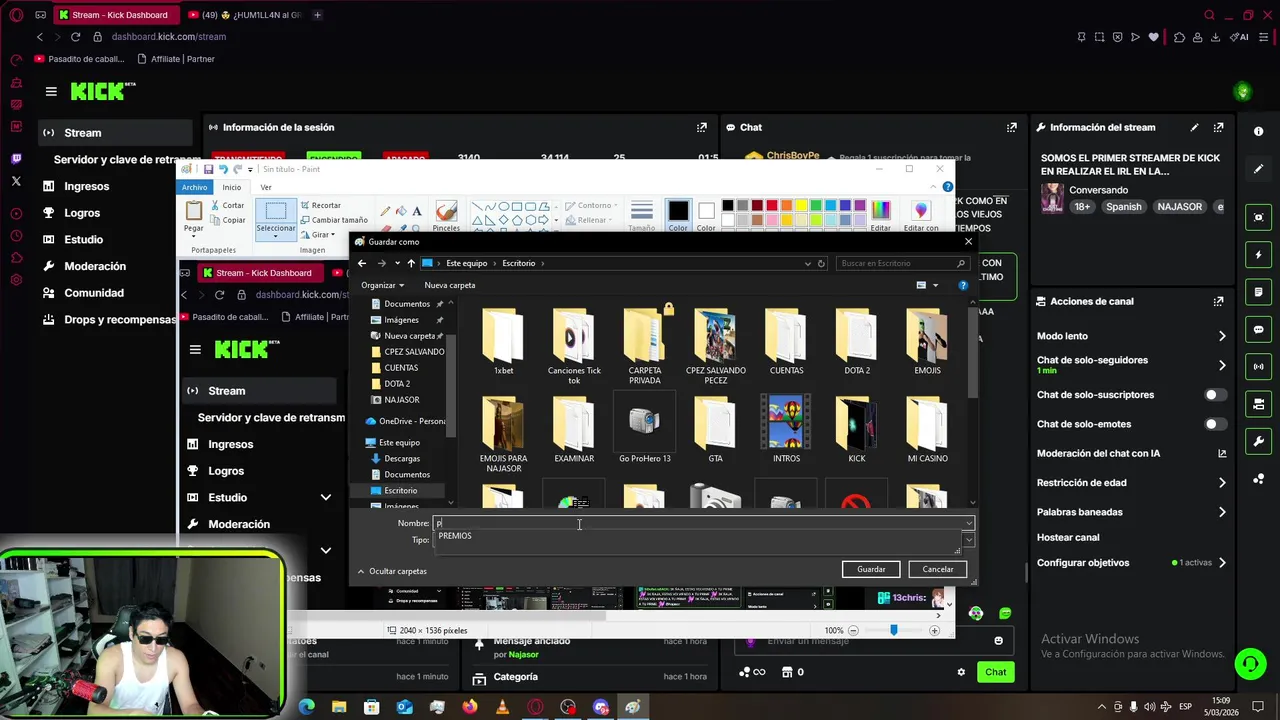Image resolution: width=1280 pixels, height=720 pixels.
Task: Open the Girar dropdown in Paint
Action: click(x=318, y=234)
